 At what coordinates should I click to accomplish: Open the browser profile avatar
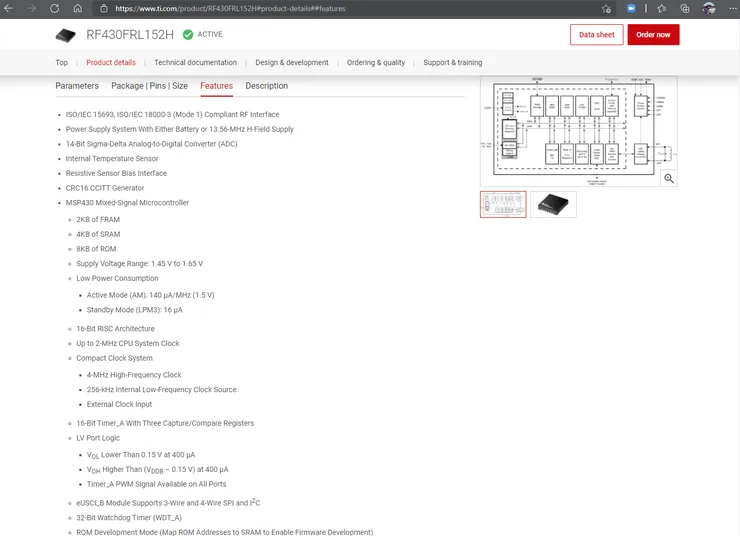tap(709, 8)
